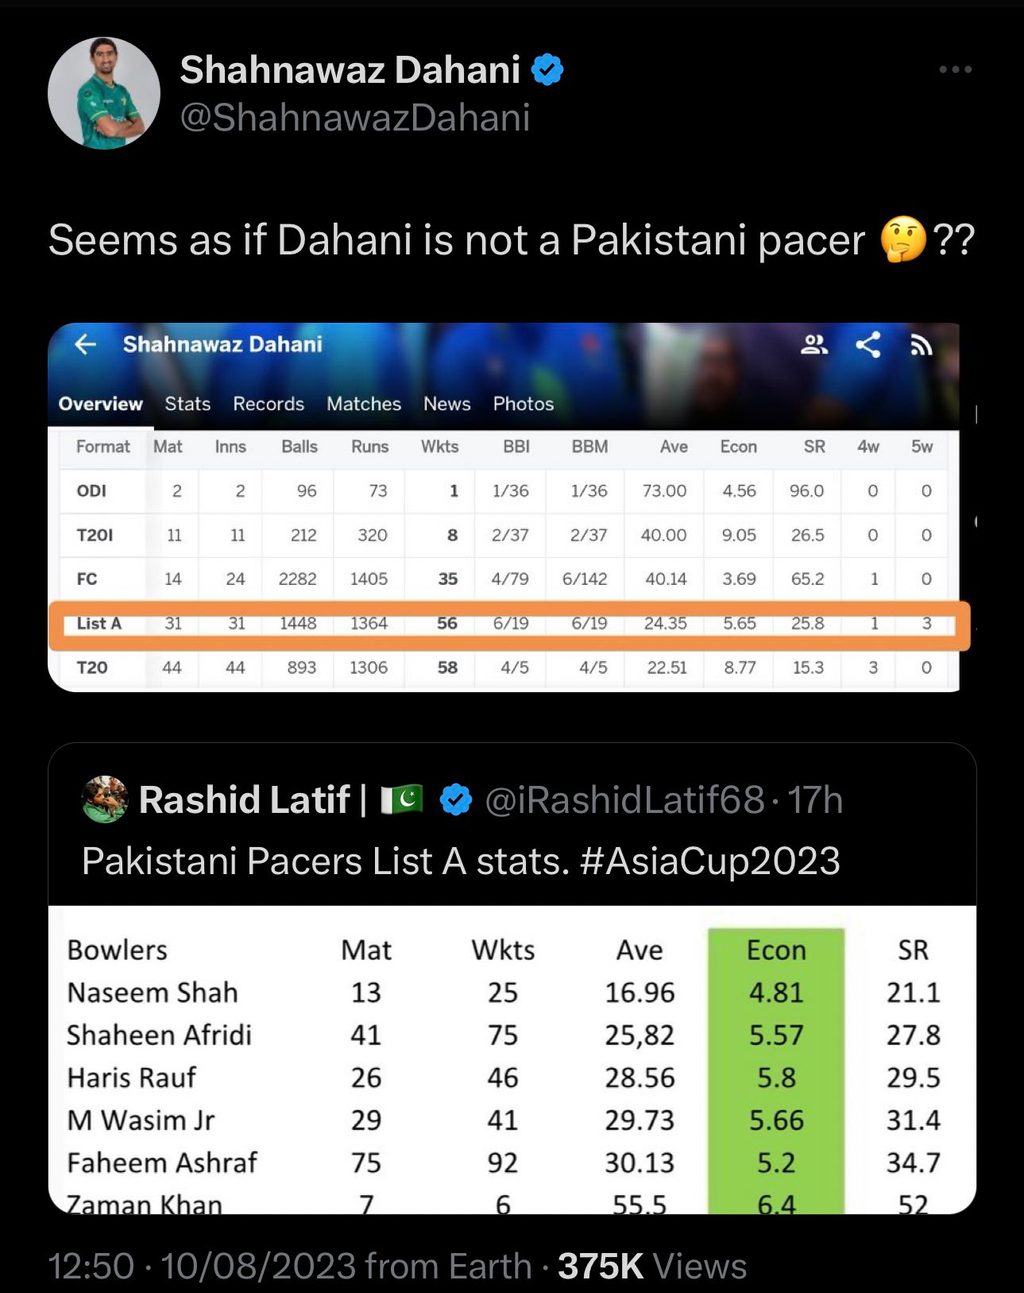Image resolution: width=1024 pixels, height=1293 pixels.
Task: Click the share icon in the stats header
Action: (x=868, y=345)
